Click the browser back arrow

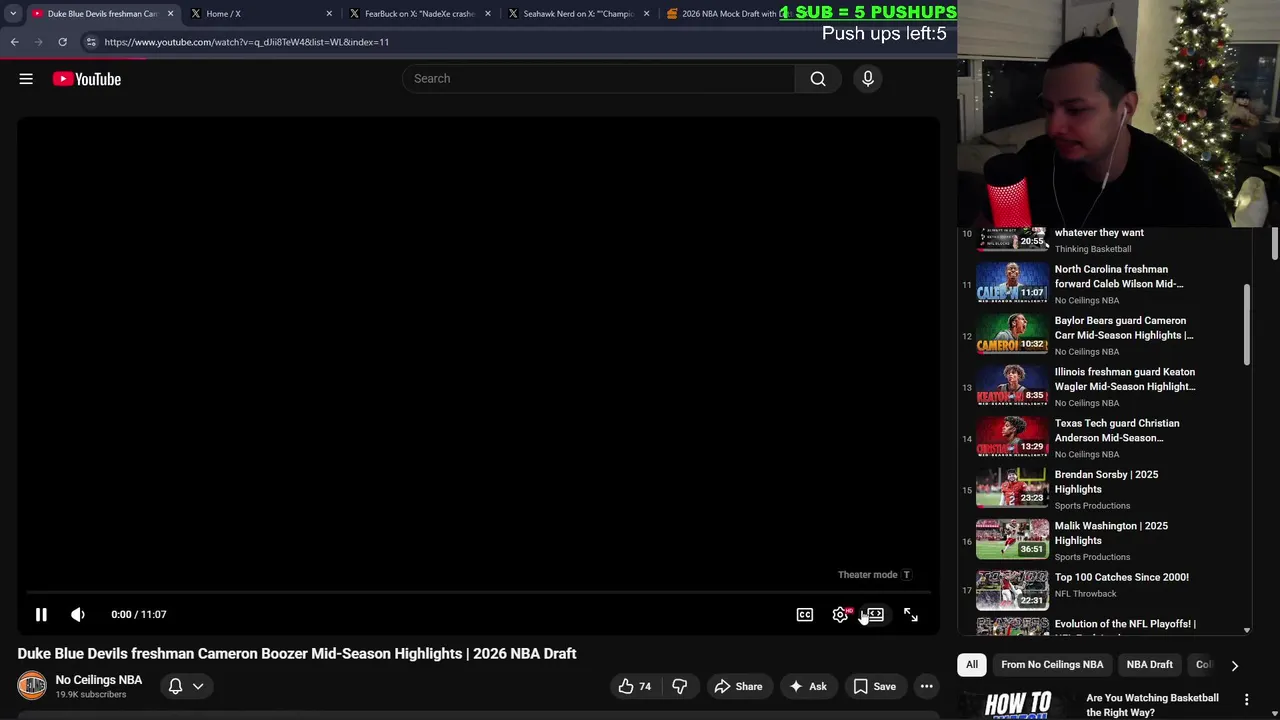point(14,42)
